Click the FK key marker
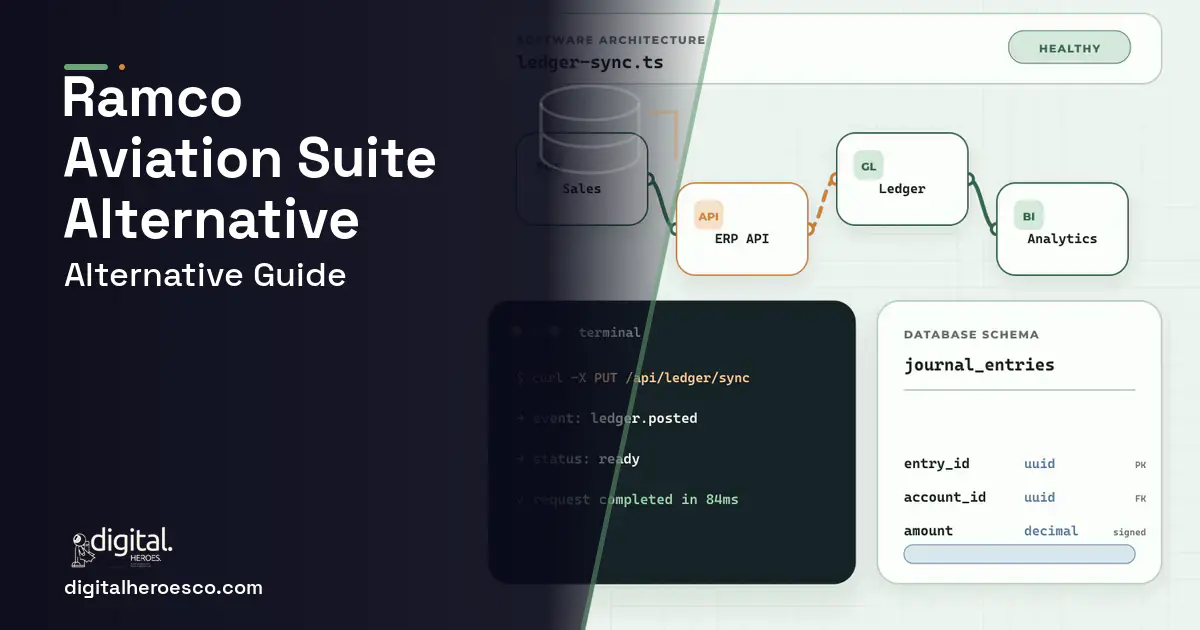This screenshot has height=630, width=1200. pos(1141,498)
